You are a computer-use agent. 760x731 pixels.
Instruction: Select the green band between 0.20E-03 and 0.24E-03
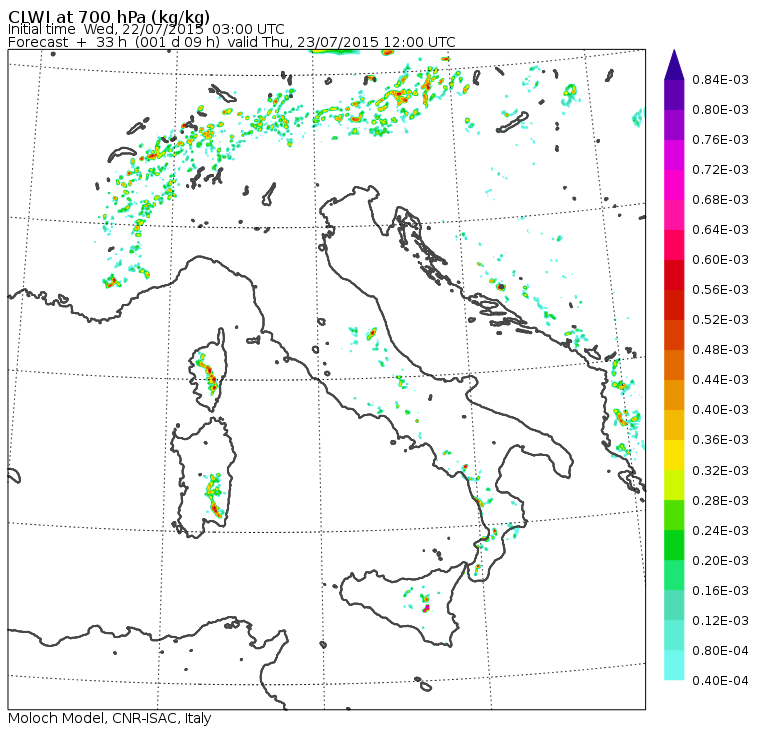click(674, 545)
